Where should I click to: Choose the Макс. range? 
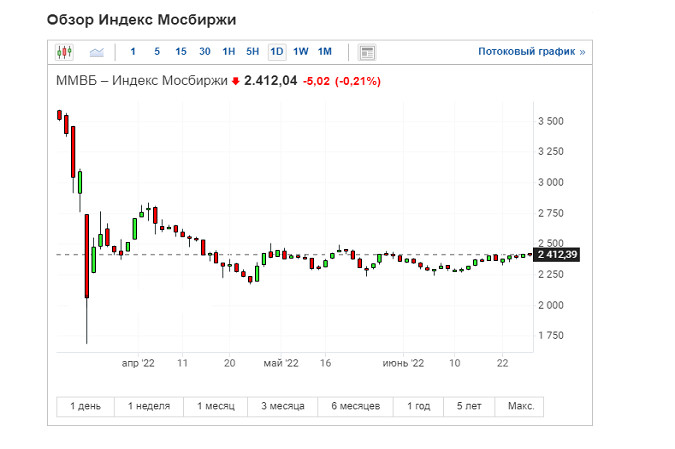click(520, 406)
